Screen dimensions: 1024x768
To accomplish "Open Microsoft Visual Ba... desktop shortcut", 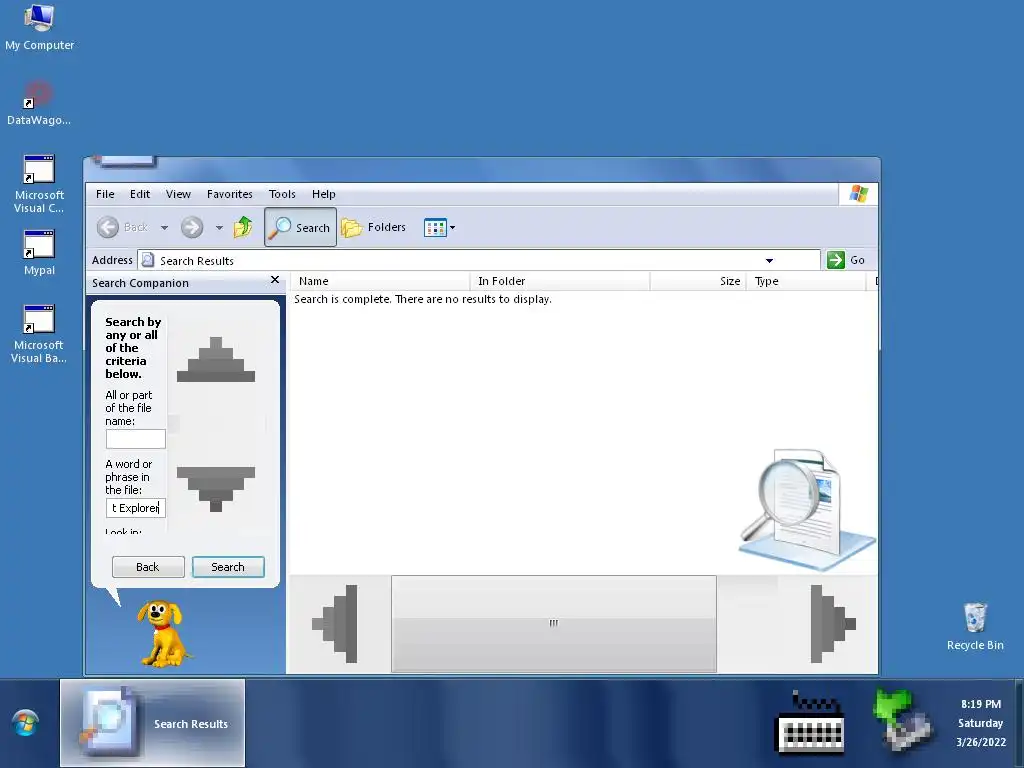I will point(39,334).
